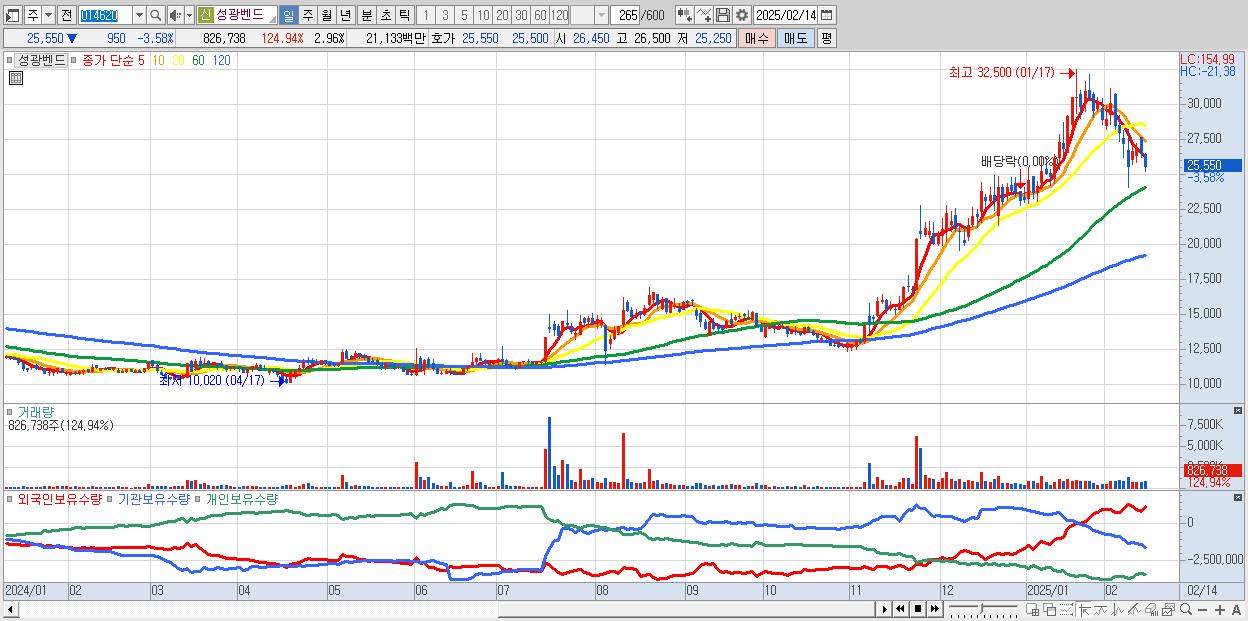Select the 30 interval button
This screenshot has width=1248, height=621.
pyautogui.click(x=521, y=15)
